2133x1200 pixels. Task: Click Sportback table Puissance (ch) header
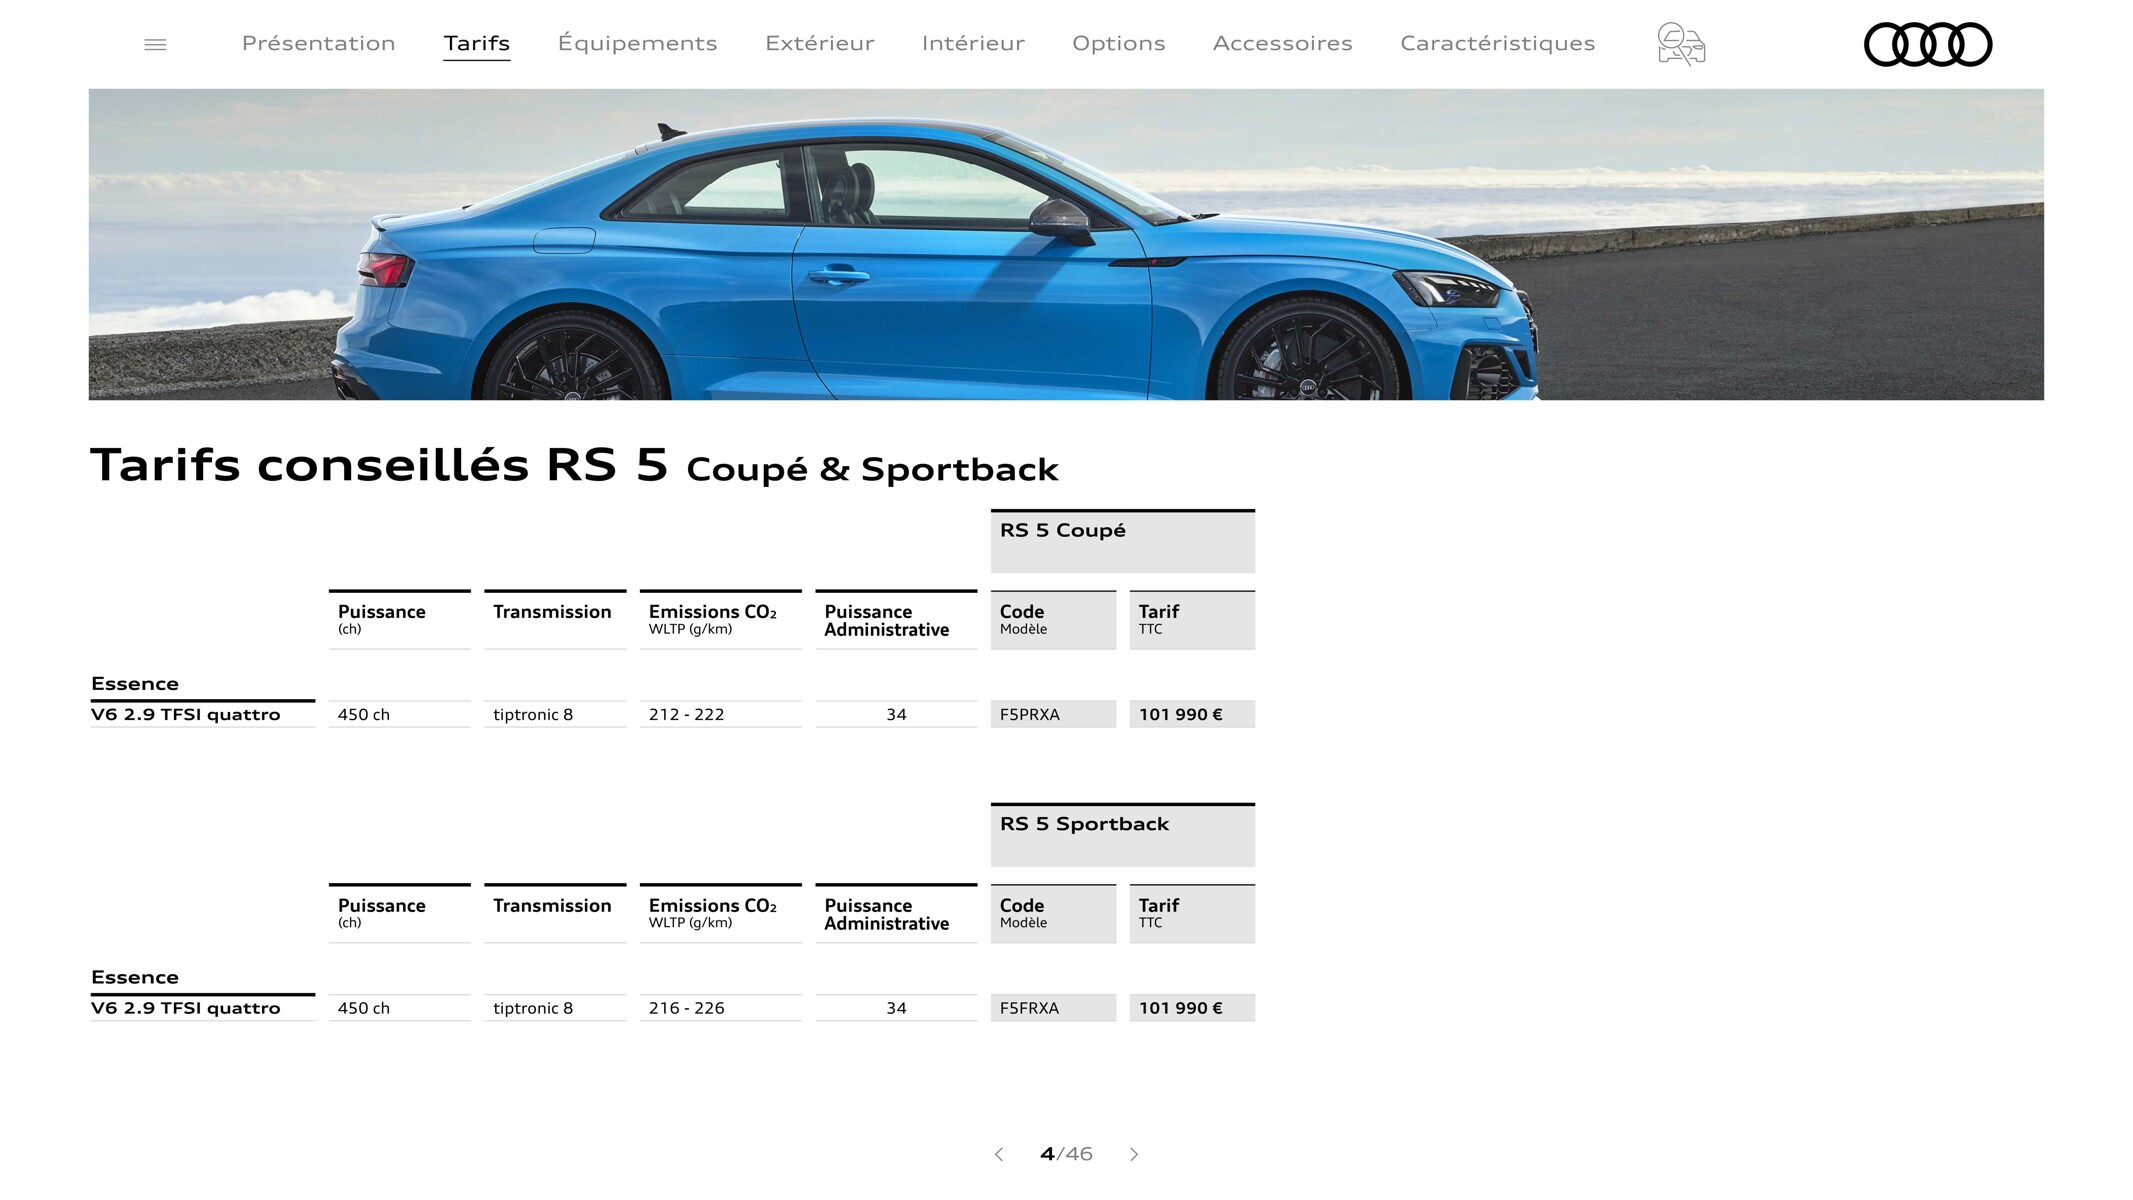pyautogui.click(x=399, y=914)
